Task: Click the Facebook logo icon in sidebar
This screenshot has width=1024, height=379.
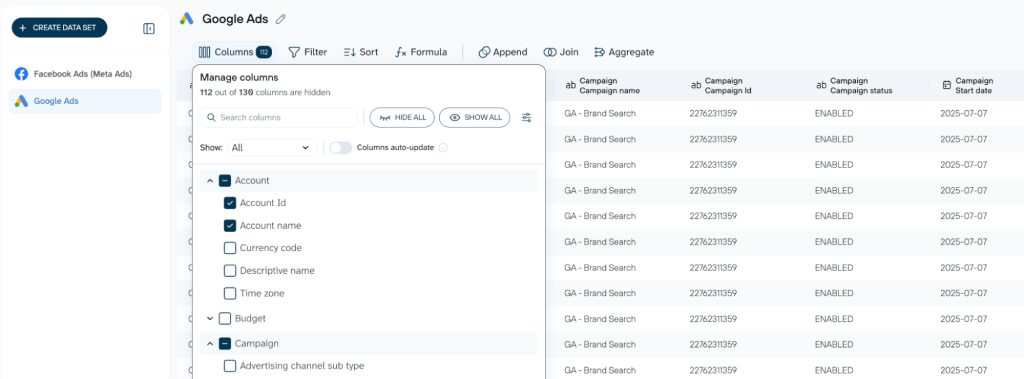Action: coord(22,74)
